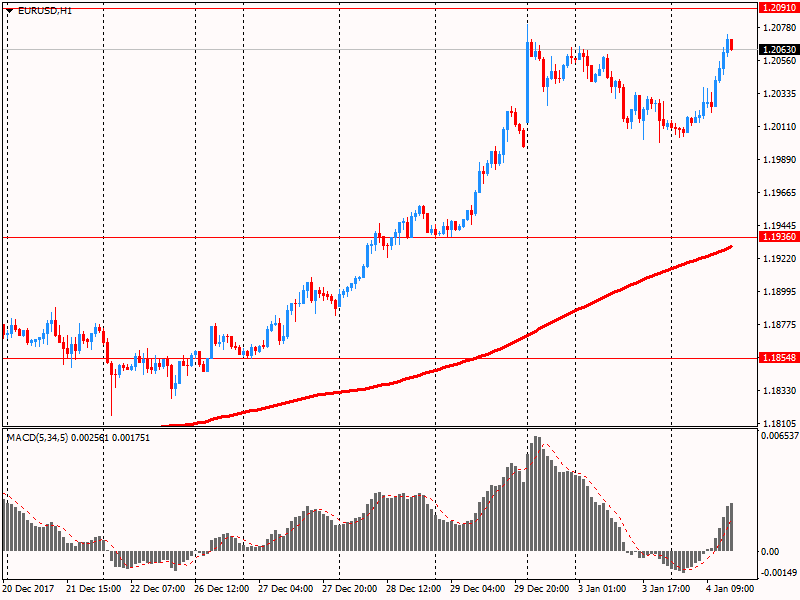Select the 1.18548 red level label

click(779, 358)
